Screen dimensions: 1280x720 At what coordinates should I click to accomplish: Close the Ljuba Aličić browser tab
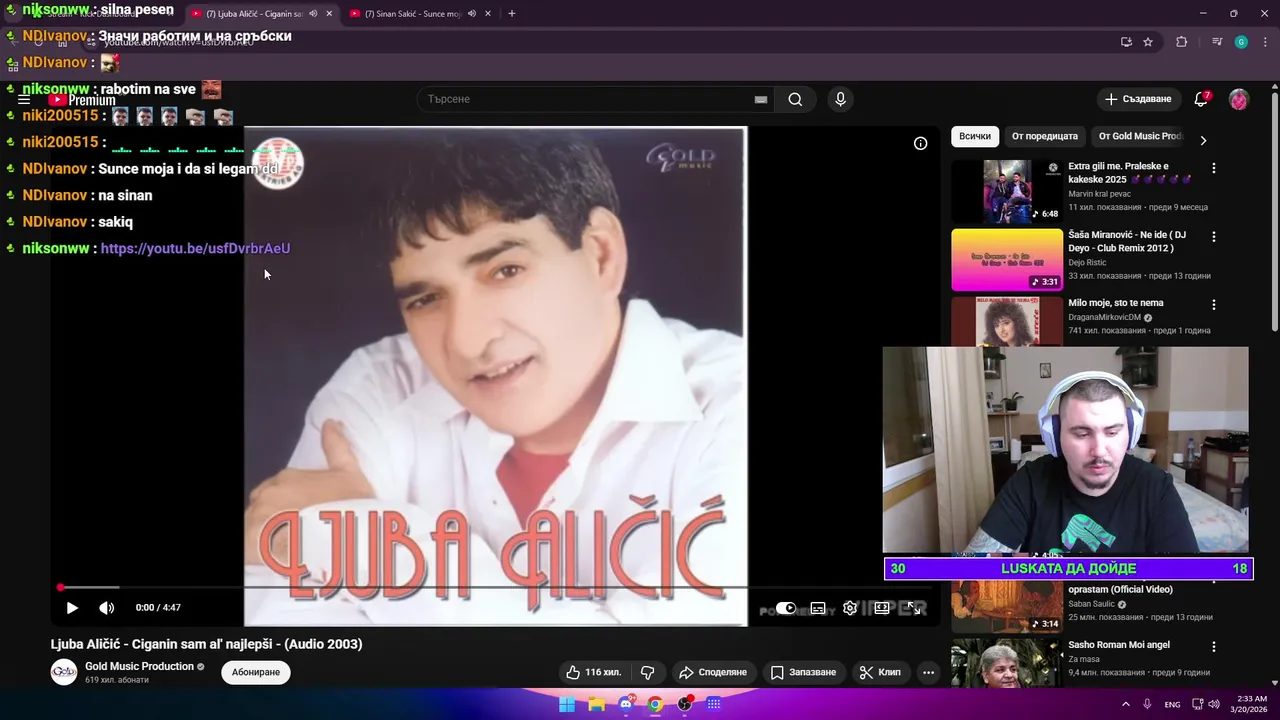pyautogui.click(x=329, y=14)
